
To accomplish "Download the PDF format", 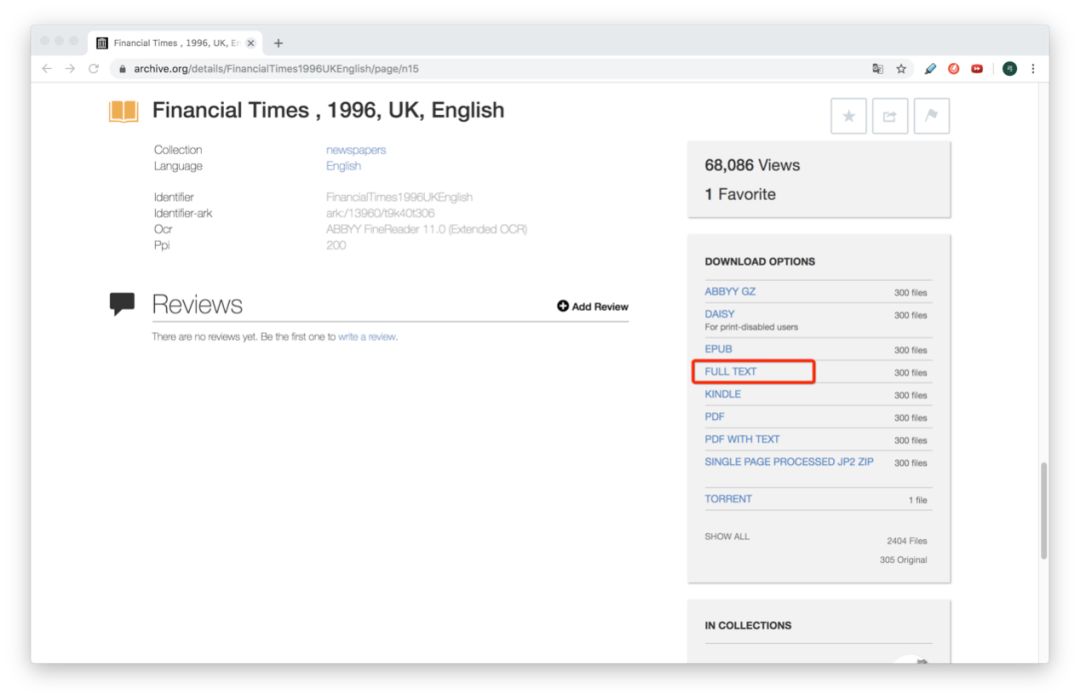I will click(x=714, y=417).
